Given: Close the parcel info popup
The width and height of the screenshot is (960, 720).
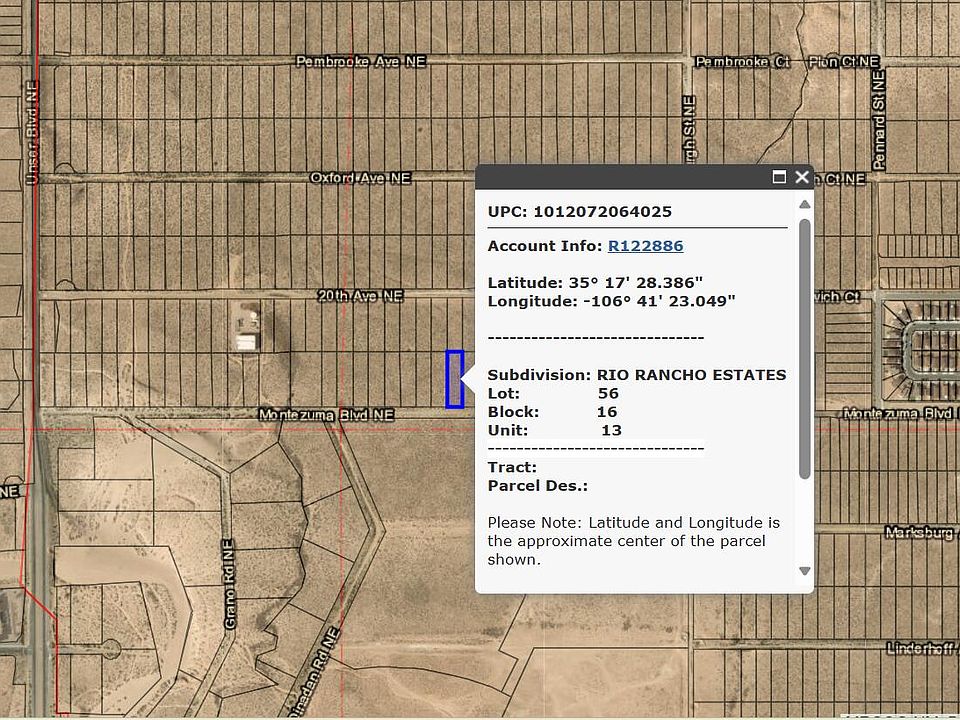Looking at the screenshot, I should [x=802, y=177].
